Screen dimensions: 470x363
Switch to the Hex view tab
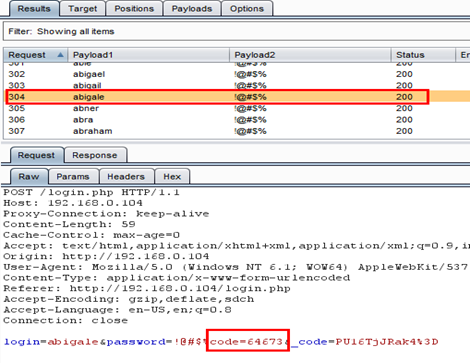pos(172,177)
